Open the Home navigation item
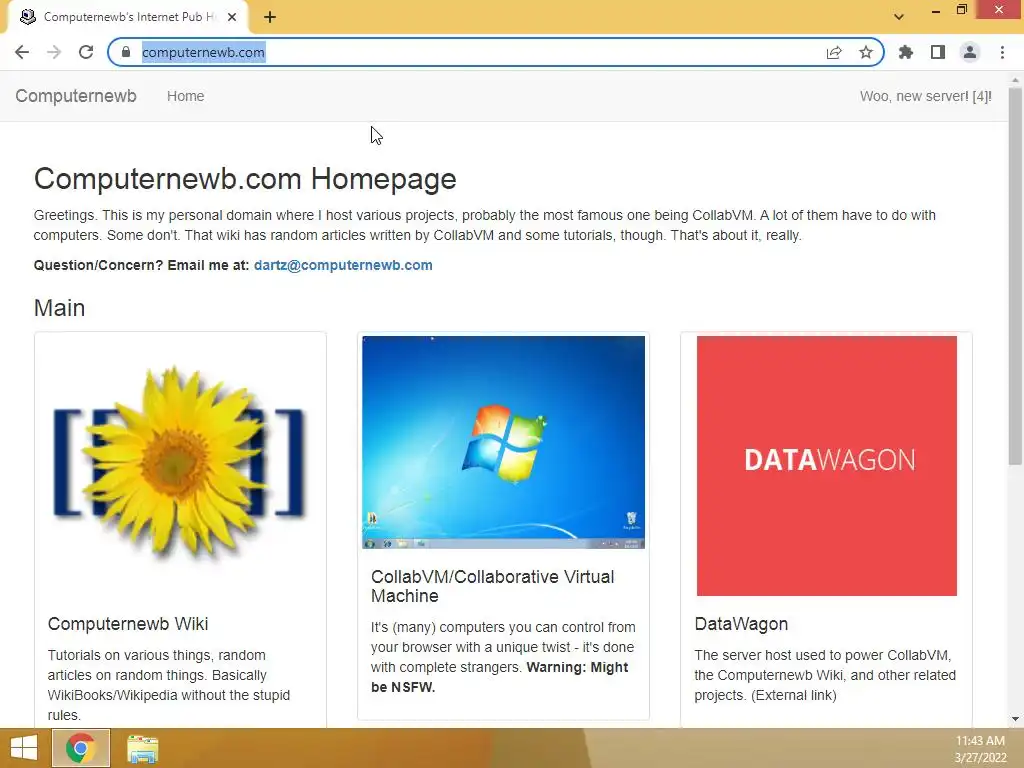 [185, 96]
